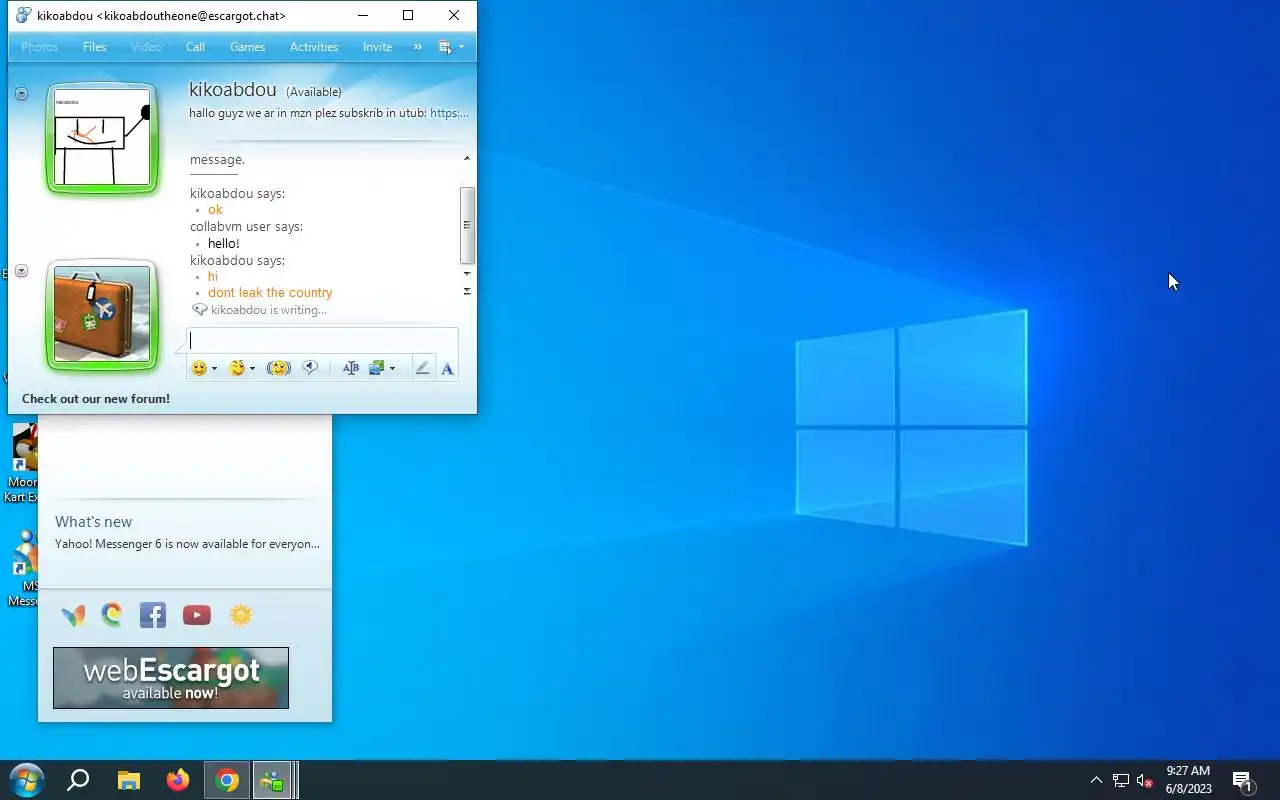The image size is (1280, 800).
Task: Open the font style icon with AB letters
Action: (x=350, y=368)
